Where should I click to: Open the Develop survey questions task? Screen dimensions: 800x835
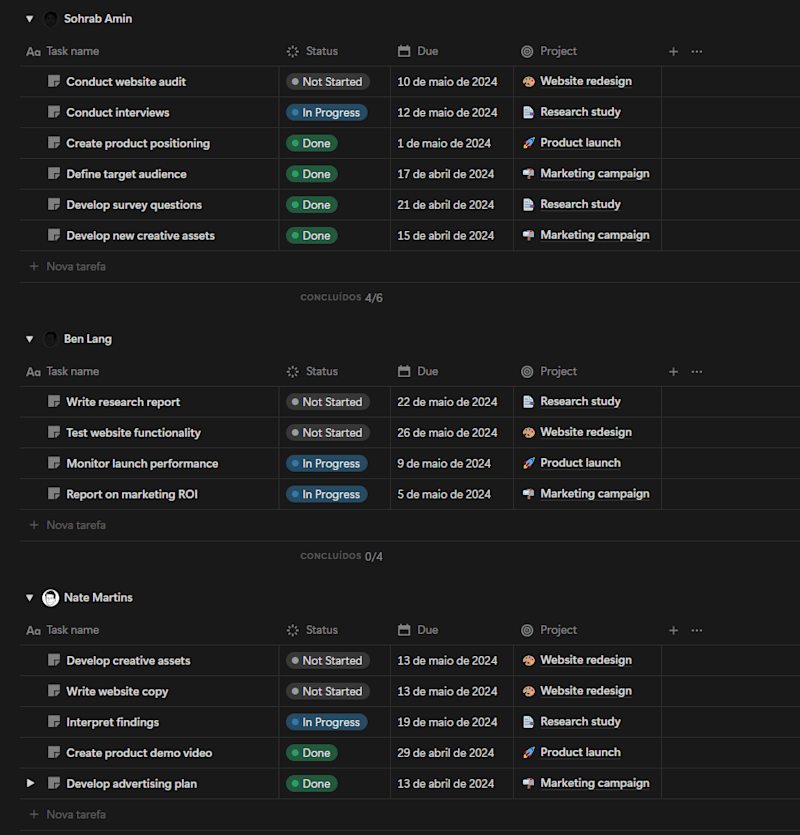click(134, 205)
